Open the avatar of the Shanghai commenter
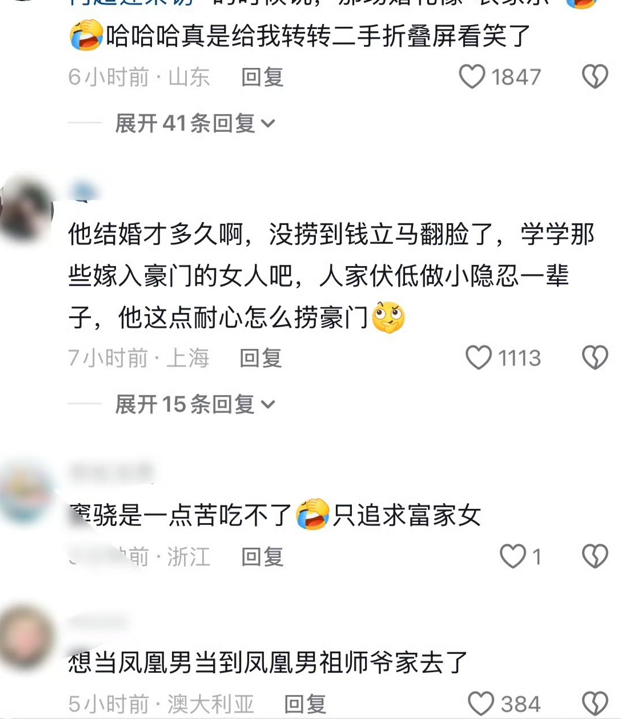 tap(26, 210)
